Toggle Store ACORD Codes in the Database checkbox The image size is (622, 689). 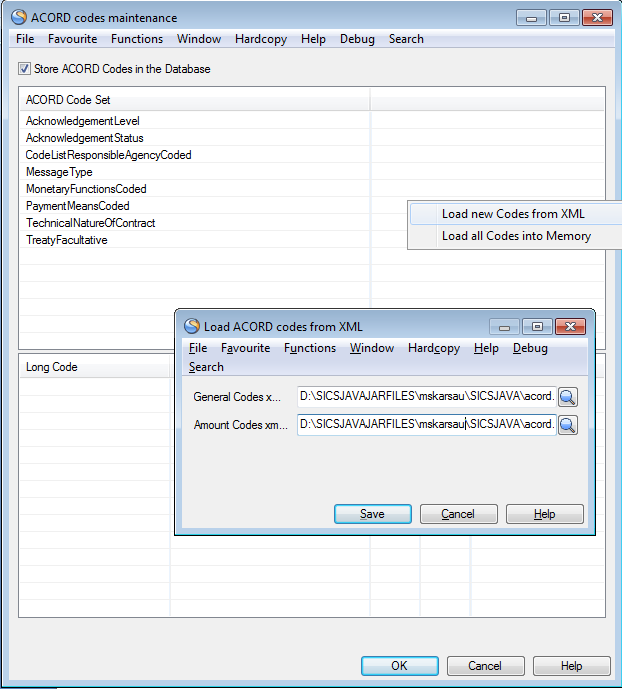click(x=24, y=69)
